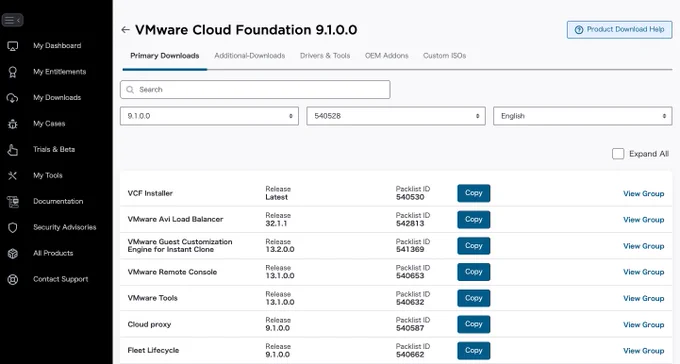Focus the Search input field
Image resolution: width=680 pixels, height=364 pixels.
[255, 89]
